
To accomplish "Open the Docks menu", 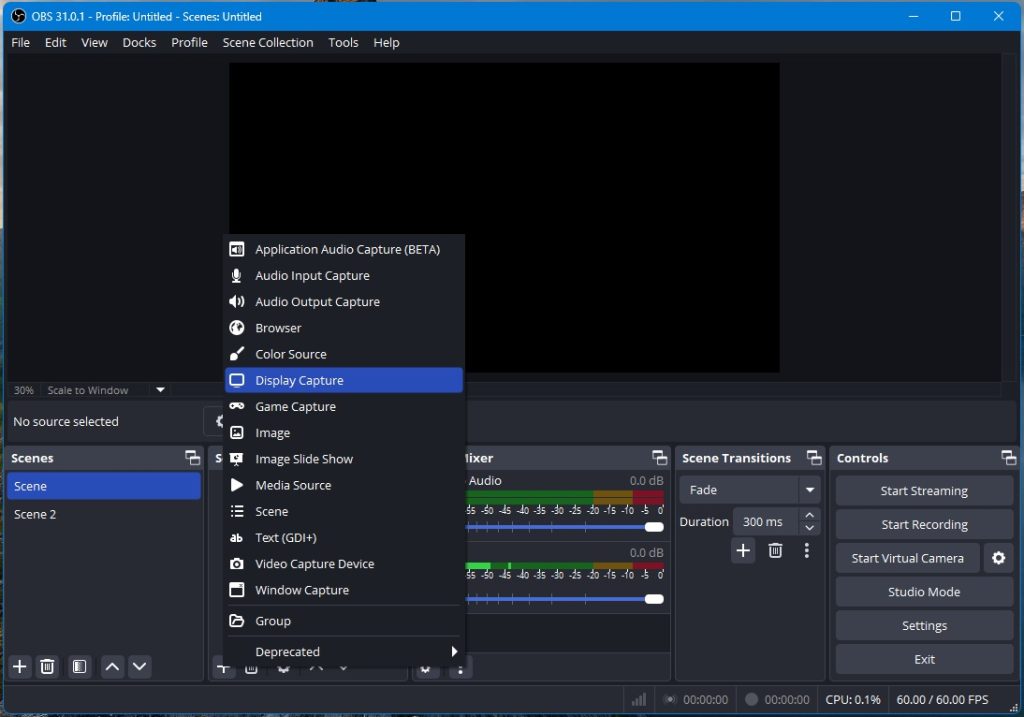I will [139, 42].
